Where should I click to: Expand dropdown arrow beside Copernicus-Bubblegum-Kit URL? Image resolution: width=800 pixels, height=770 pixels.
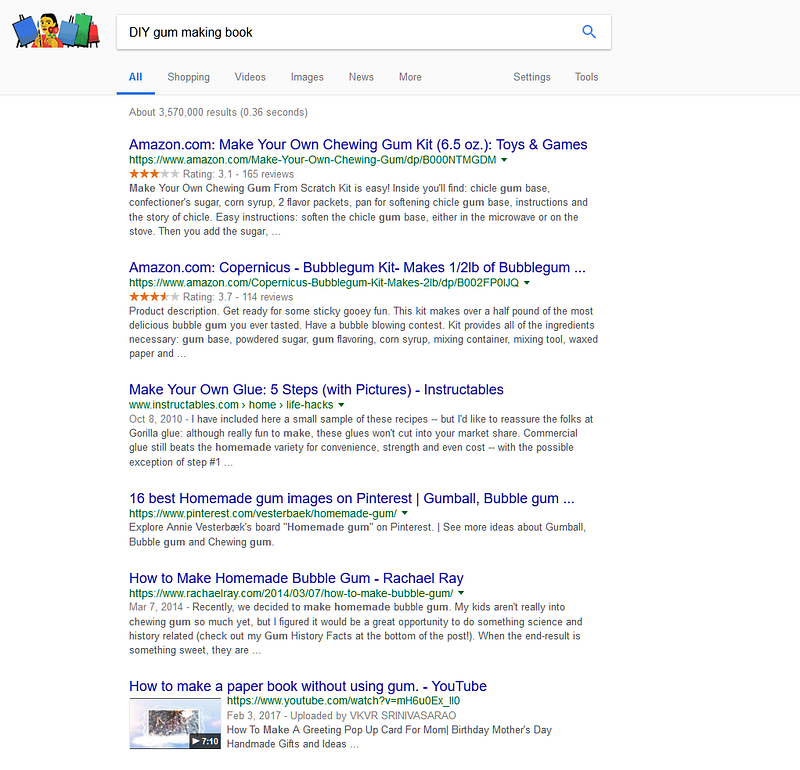(x=527, y=283)
